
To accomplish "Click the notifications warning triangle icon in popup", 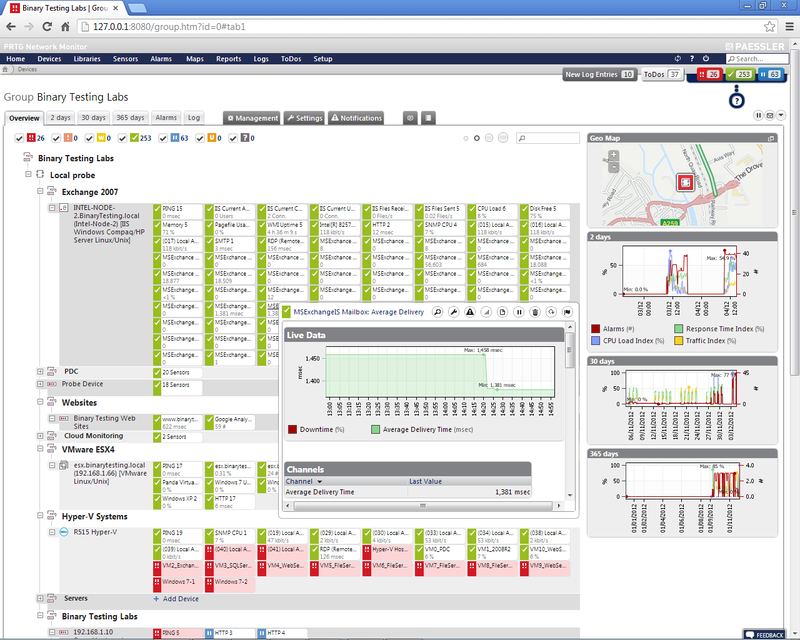I will 470,312.
